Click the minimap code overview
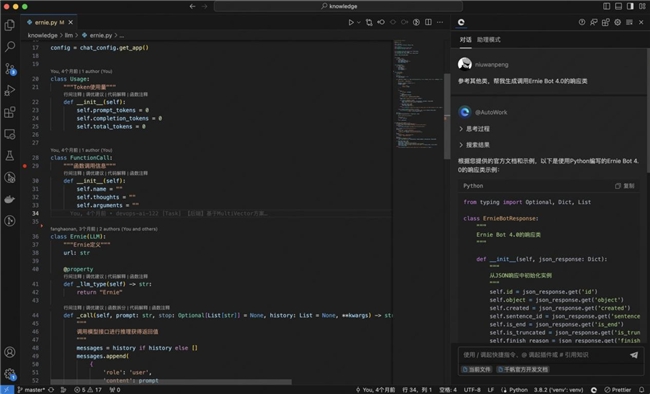This screenshot has width=650, height=394. click(x=418, y=93)
